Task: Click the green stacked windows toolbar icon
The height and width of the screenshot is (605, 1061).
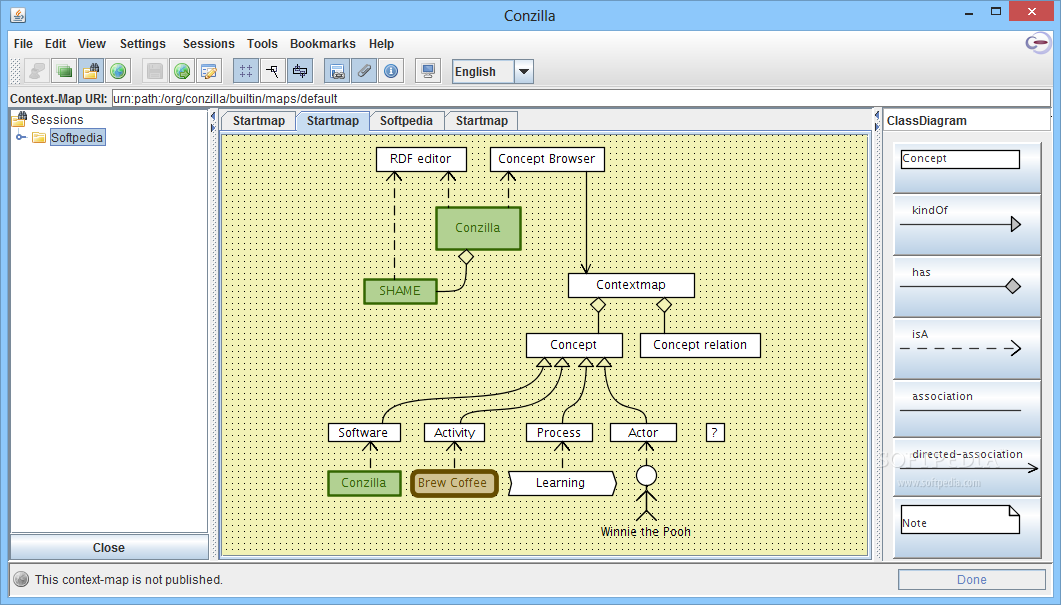Action: coord(64,71)
